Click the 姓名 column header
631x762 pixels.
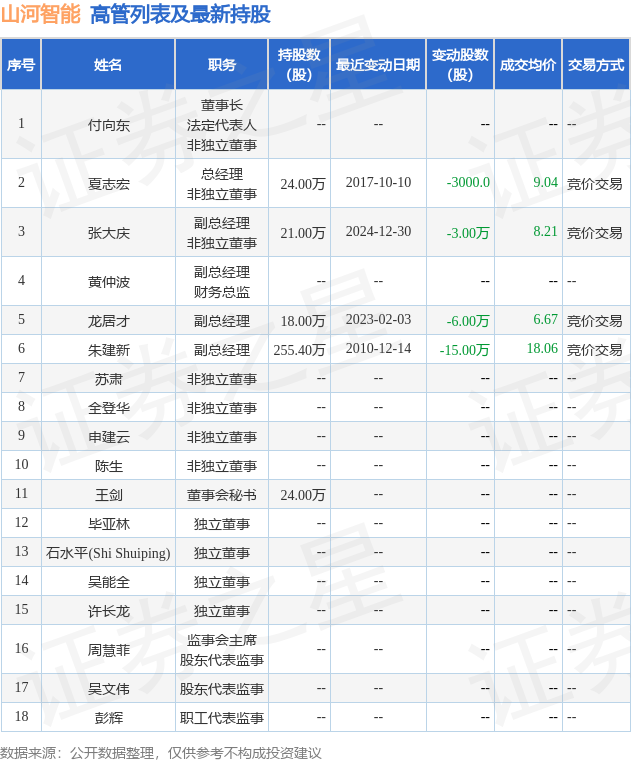(108, 65)
